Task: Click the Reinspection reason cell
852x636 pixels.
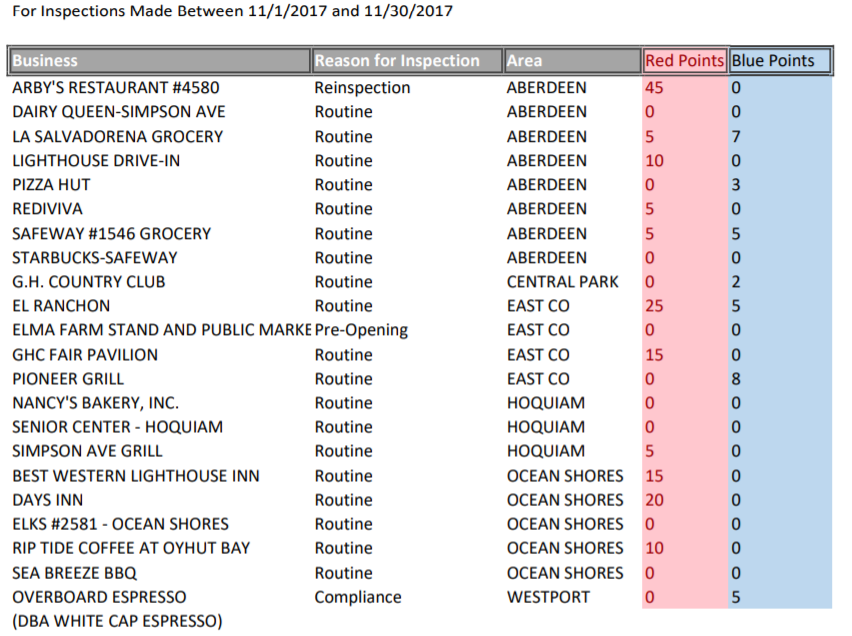Action: pyautogui.click(x=362, y=88)
